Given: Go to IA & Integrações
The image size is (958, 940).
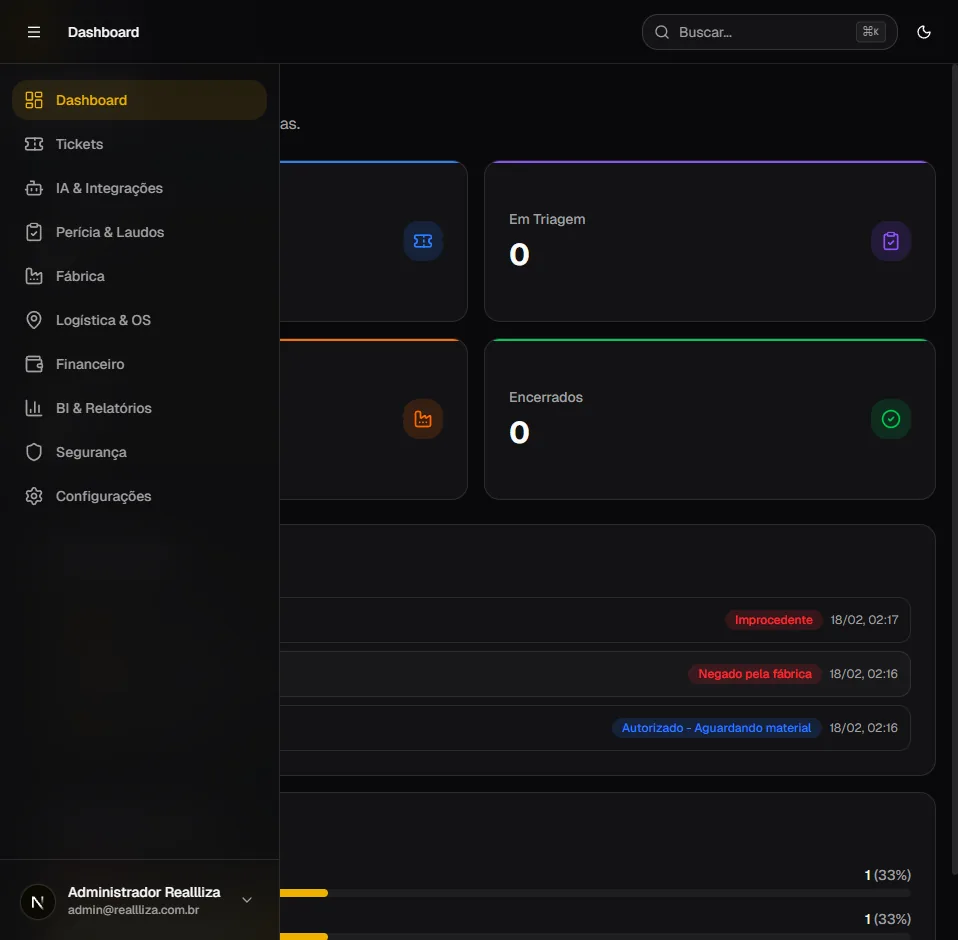Looking at the screenshot, I should [139, 188].
